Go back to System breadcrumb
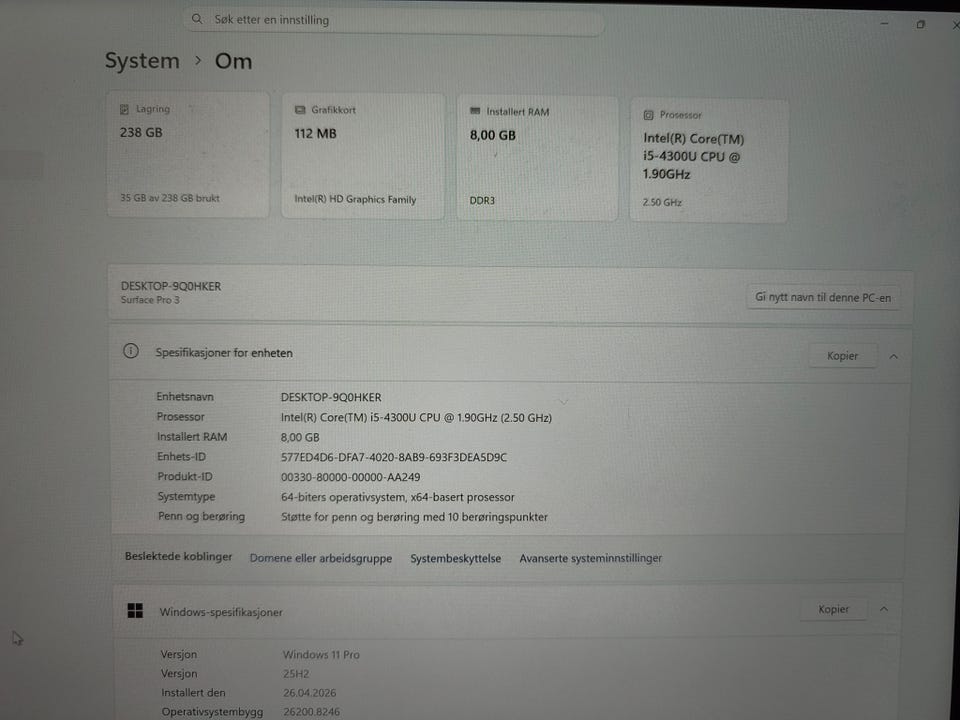The height and width of the screenshot is (720, 960). pyautogui.click(x=142, y=61)
